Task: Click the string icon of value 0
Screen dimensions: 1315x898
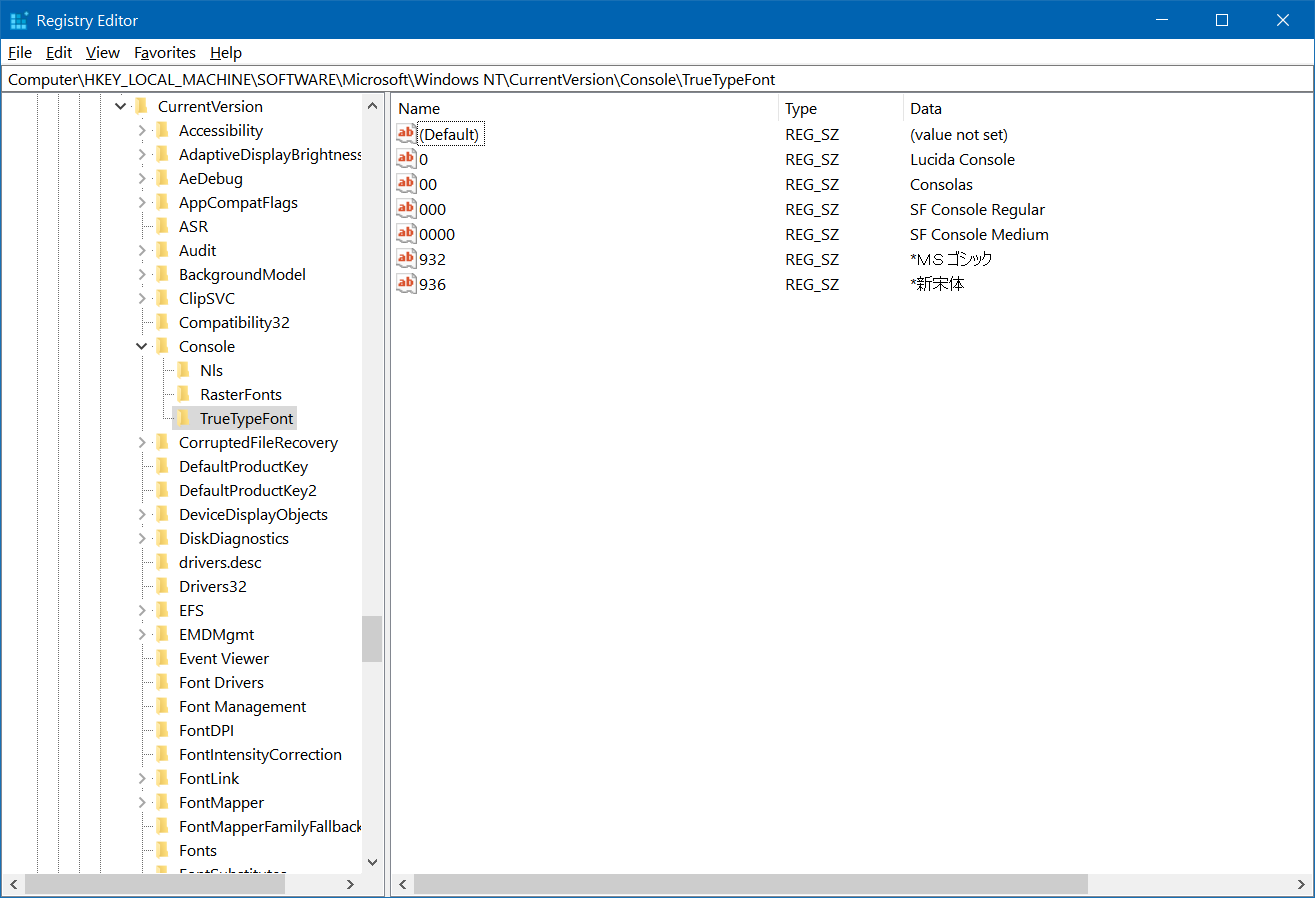Action: [406, 158]
